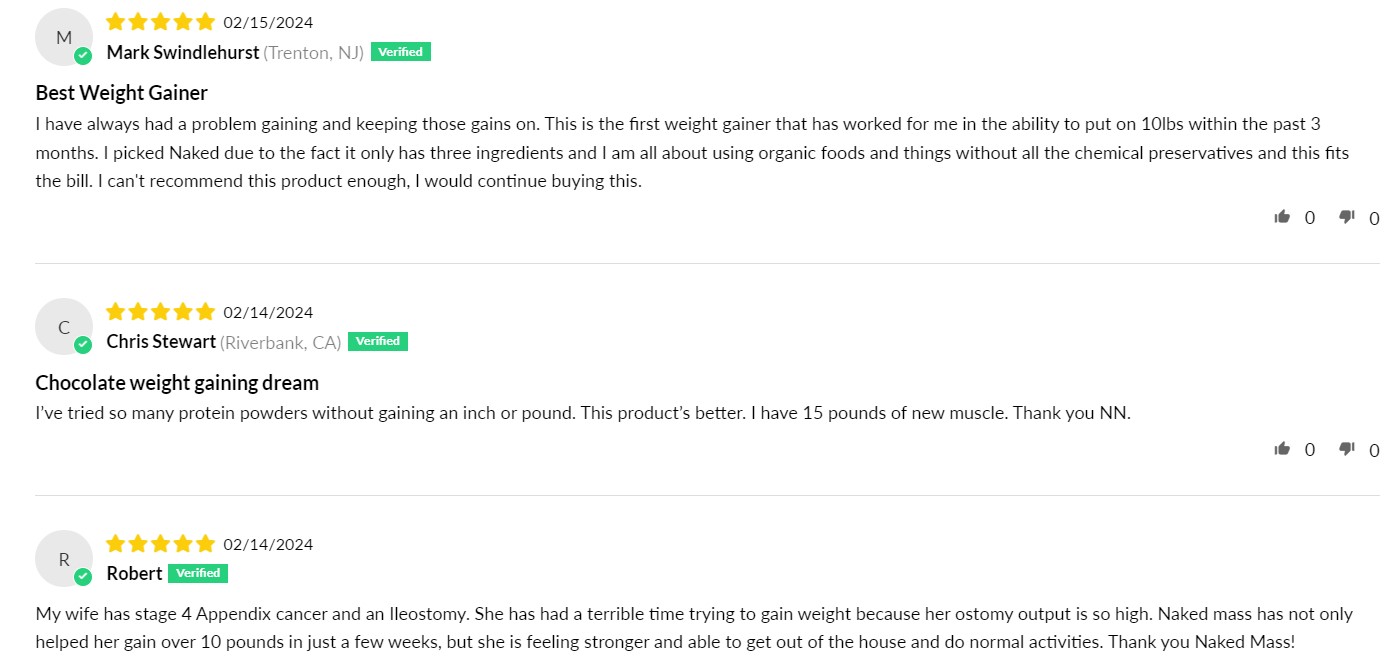Downvote Mark Swindlehurst's review with thumbs down

pyautogui.click(x=1347, y=216)
